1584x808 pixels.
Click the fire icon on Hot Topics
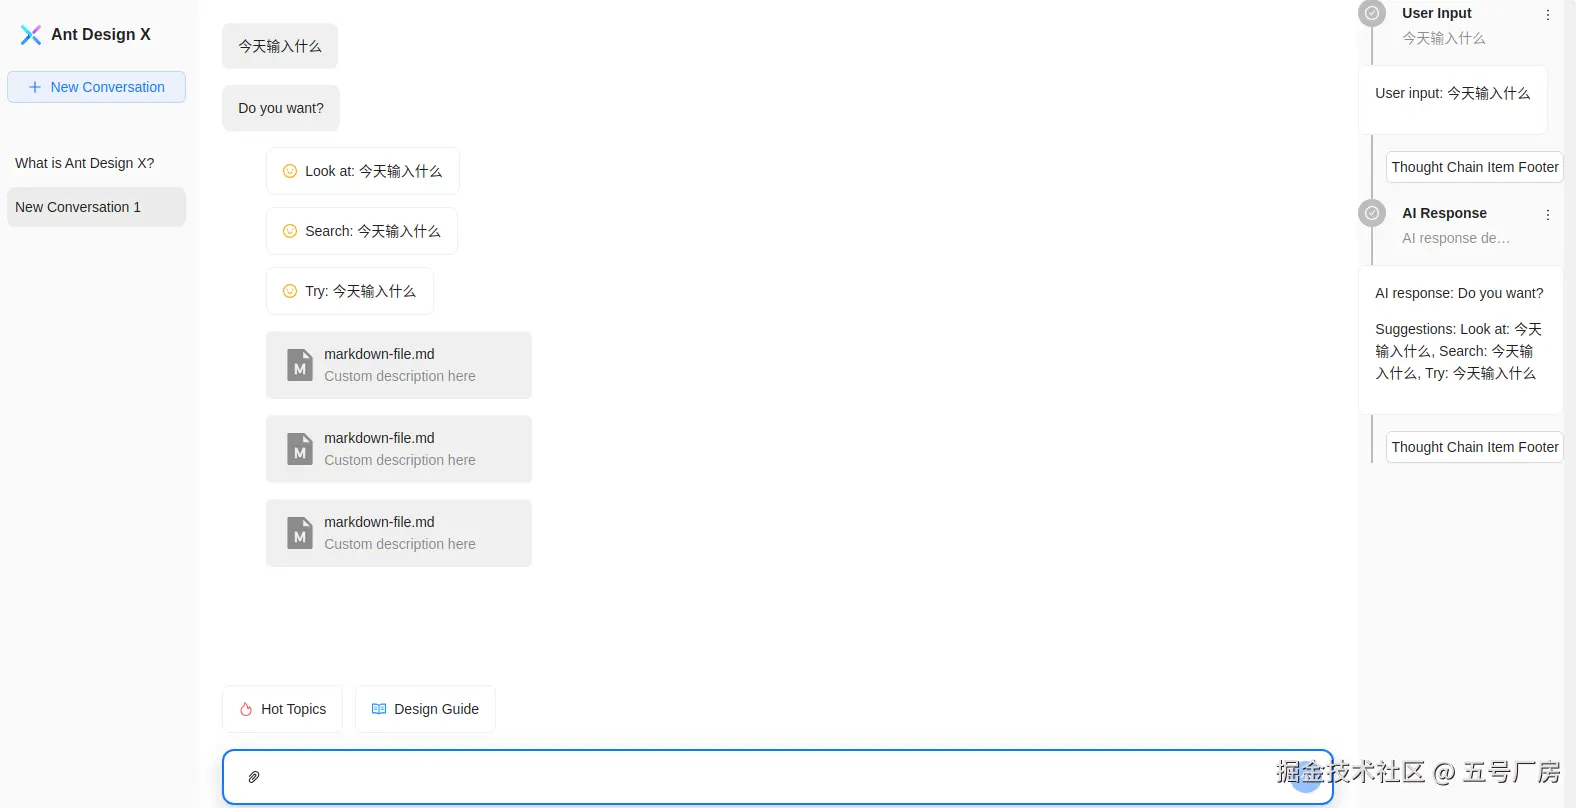246,709
